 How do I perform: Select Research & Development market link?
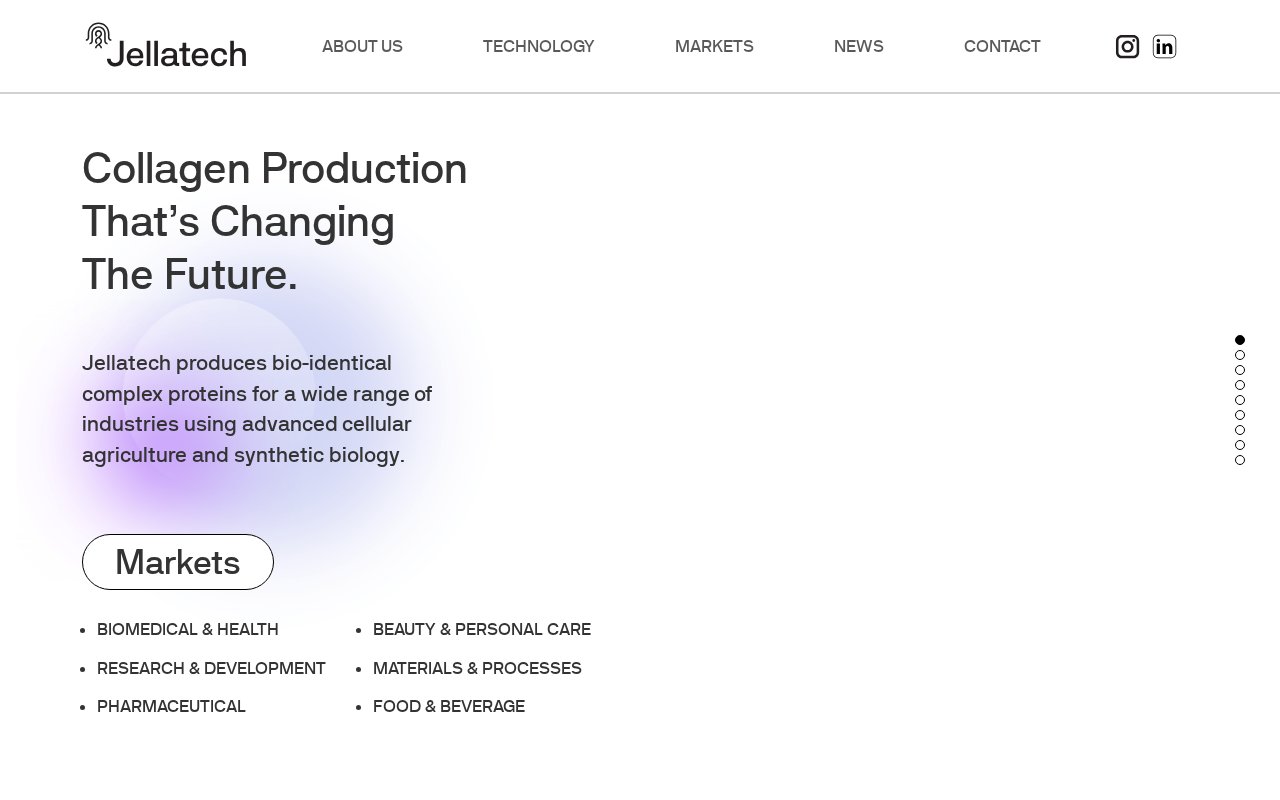pyautogui.click(x=211, y=668)
